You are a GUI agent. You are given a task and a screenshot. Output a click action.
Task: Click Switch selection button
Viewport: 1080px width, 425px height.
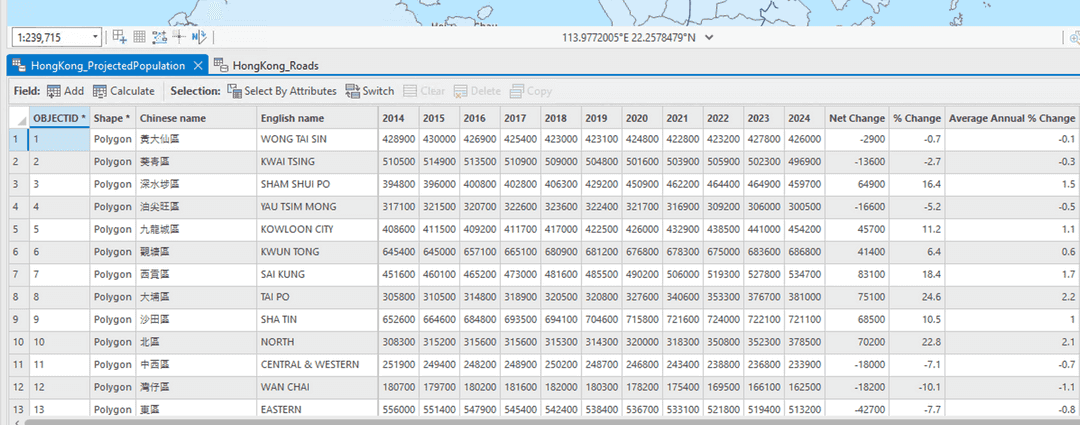coord(370,91)
